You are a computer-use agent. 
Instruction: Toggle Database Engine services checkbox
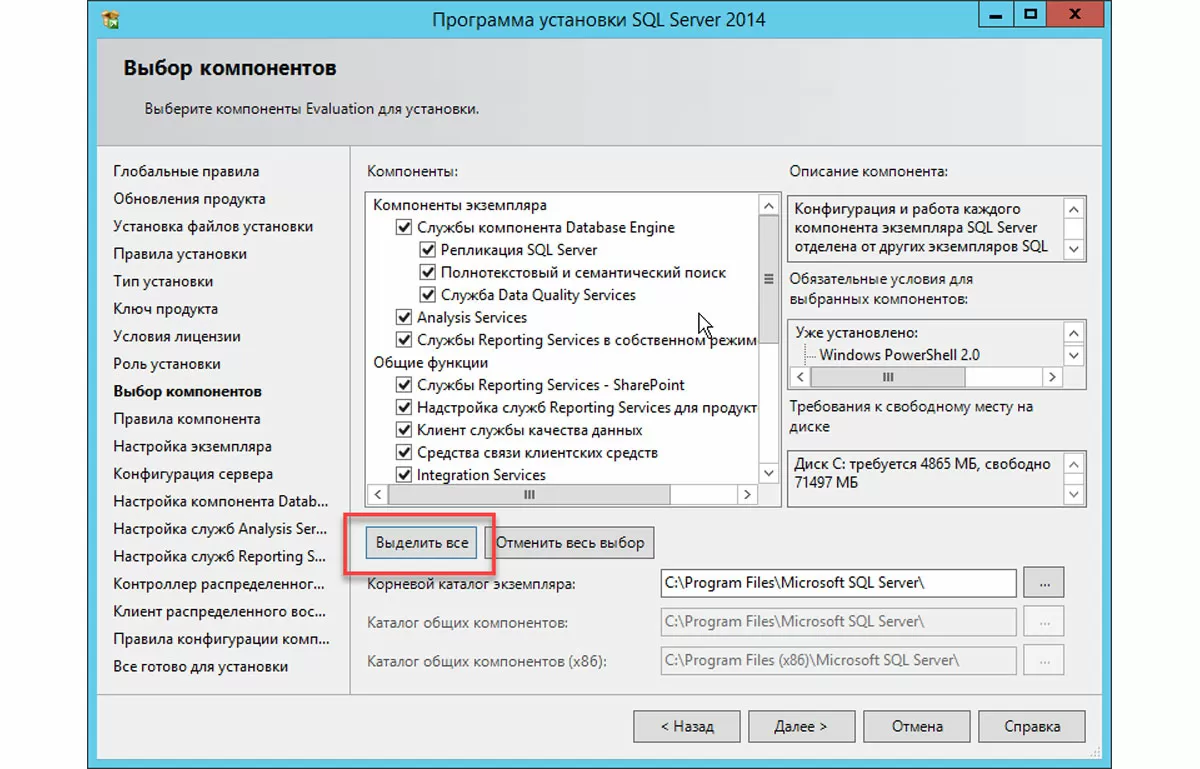(404, 228)
